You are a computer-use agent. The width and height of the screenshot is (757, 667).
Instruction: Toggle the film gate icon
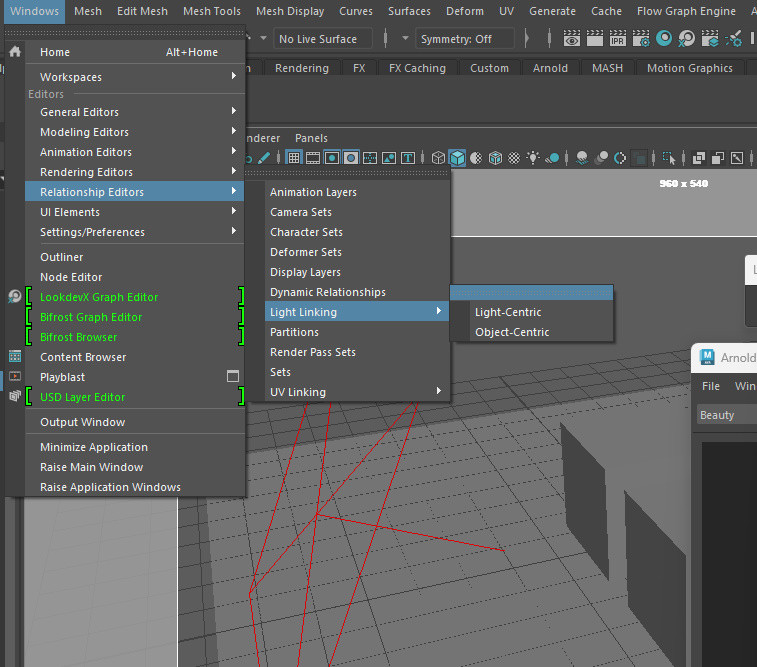pos(313,158)
